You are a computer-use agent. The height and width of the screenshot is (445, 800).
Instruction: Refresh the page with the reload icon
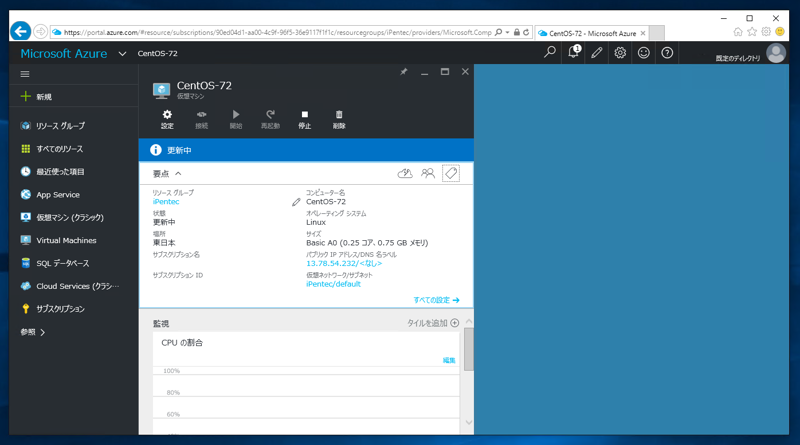click(x=526, y=32)
